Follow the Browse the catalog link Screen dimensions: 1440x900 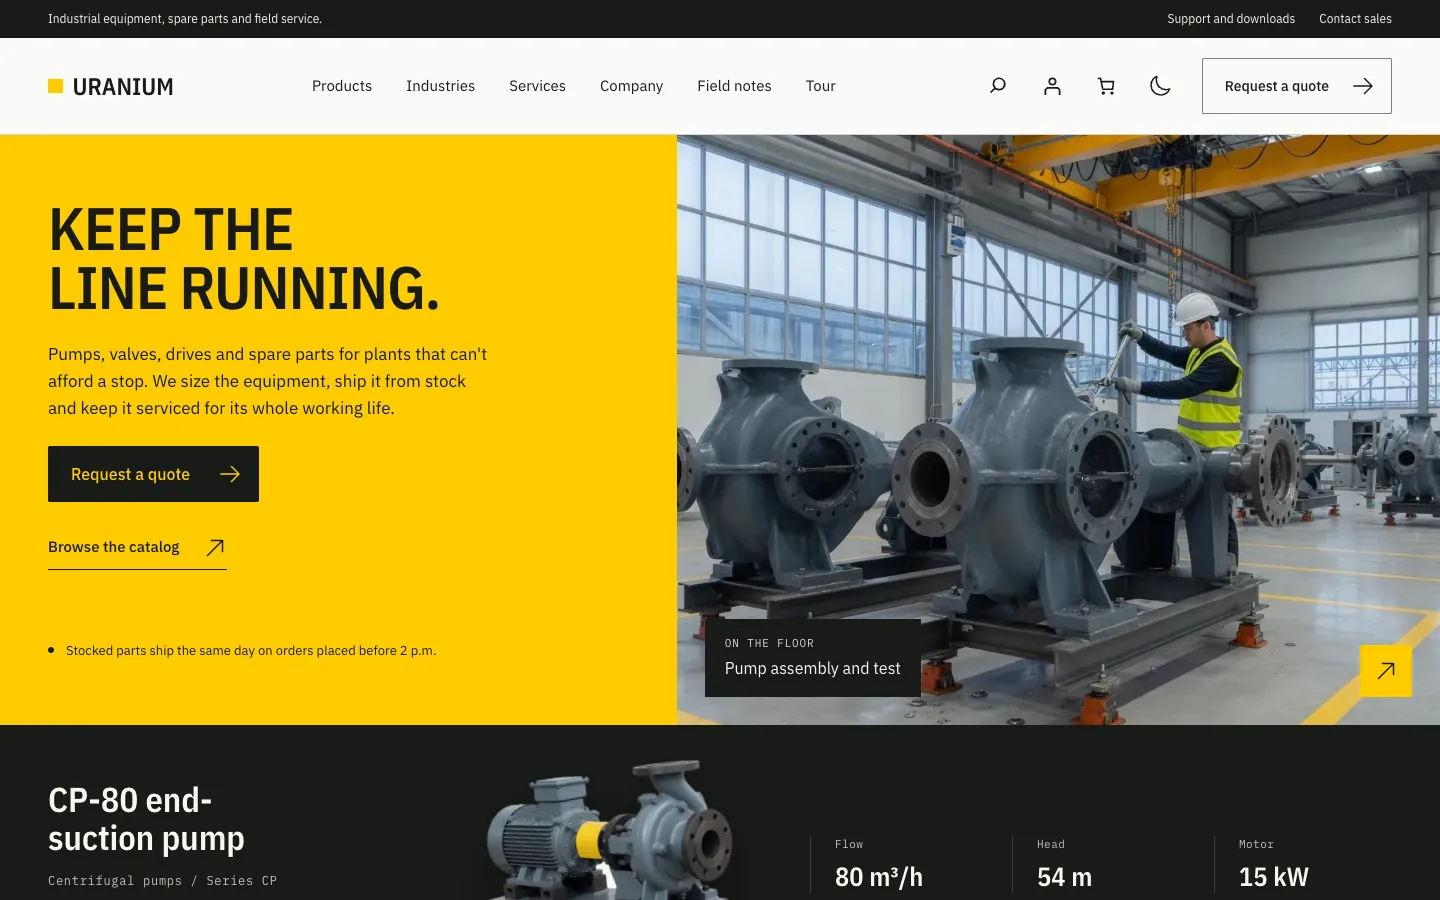click(x=137, y=547)
